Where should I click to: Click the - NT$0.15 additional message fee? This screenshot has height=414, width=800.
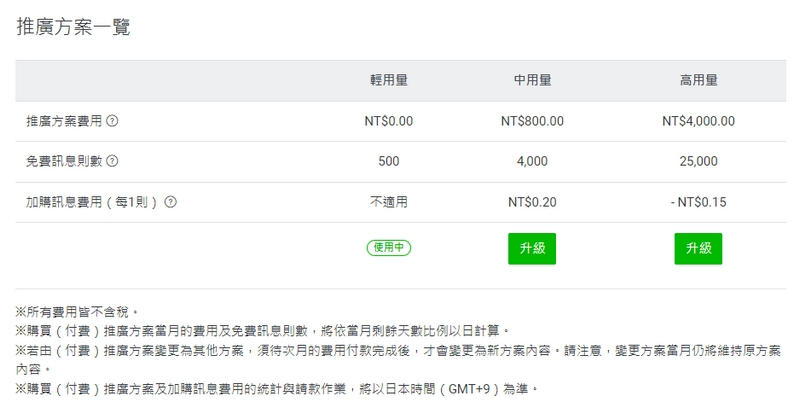[x=698, y=201]
